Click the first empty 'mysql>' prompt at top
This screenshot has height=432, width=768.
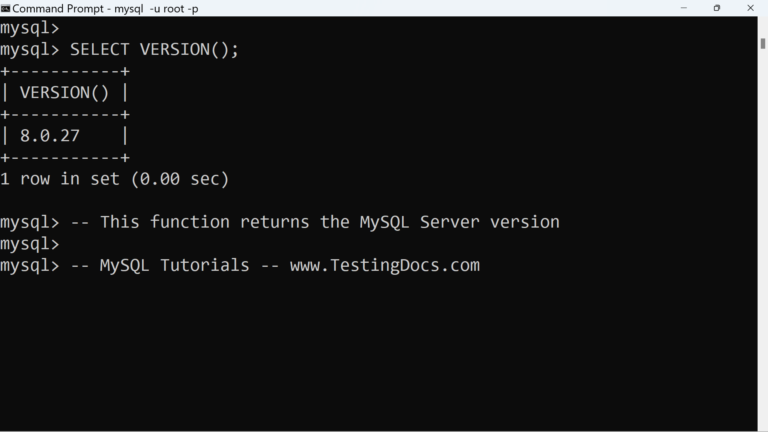pyautogui.click(x=30, y=29)
